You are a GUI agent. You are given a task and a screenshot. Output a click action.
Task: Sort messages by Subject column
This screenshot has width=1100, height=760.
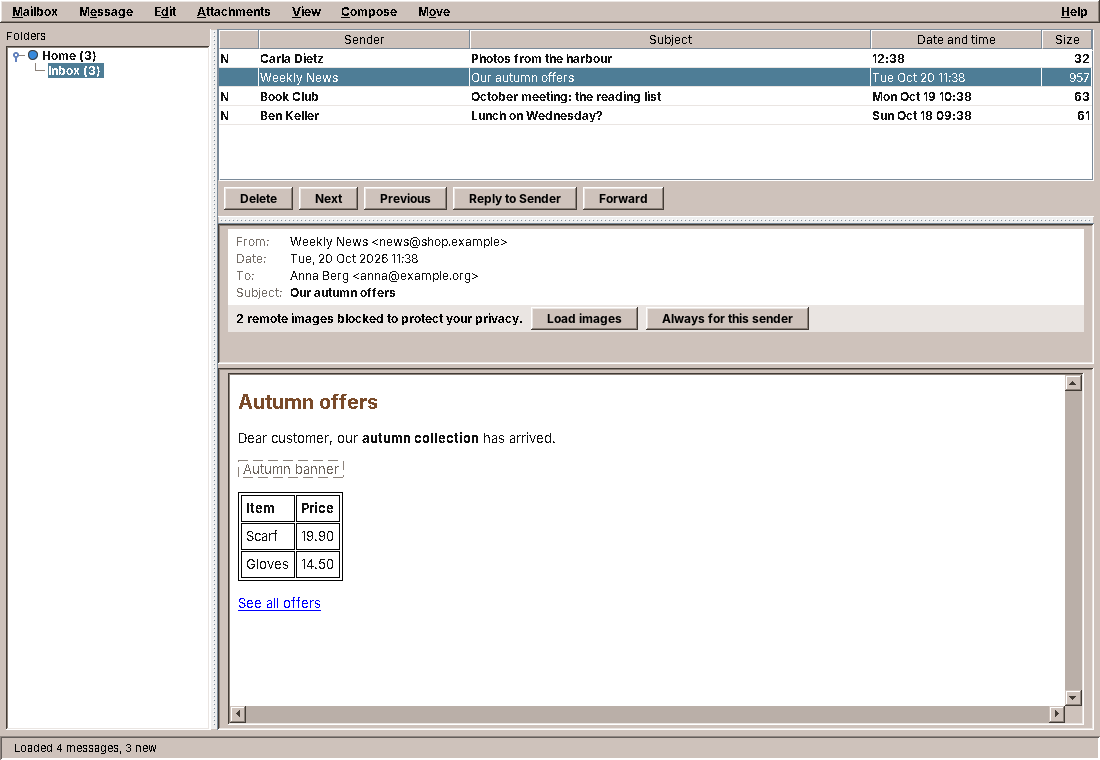click(670, 39)
